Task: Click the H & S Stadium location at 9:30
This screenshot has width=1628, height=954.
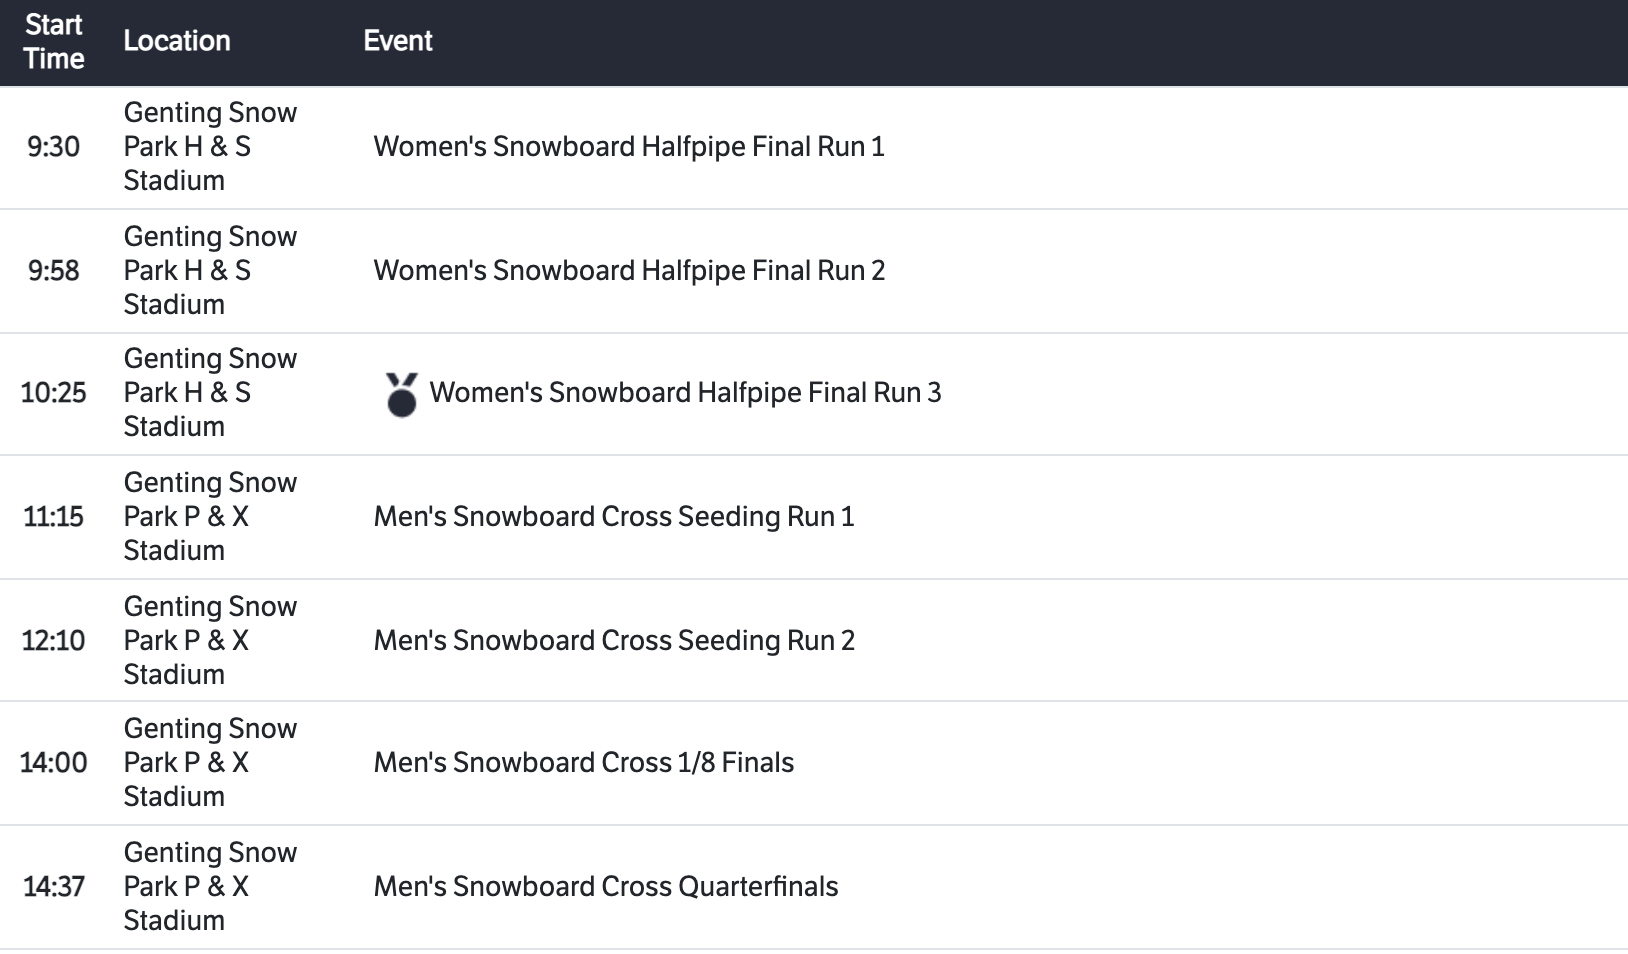Action: point(209,147)
